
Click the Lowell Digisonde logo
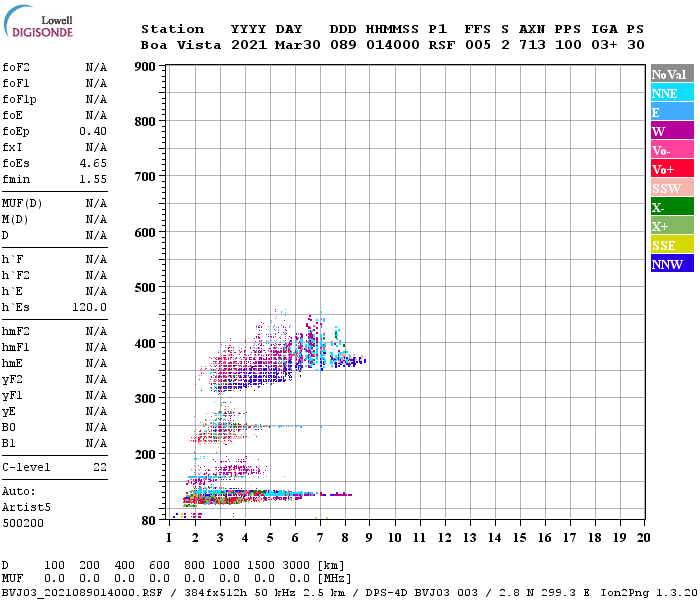38,21
